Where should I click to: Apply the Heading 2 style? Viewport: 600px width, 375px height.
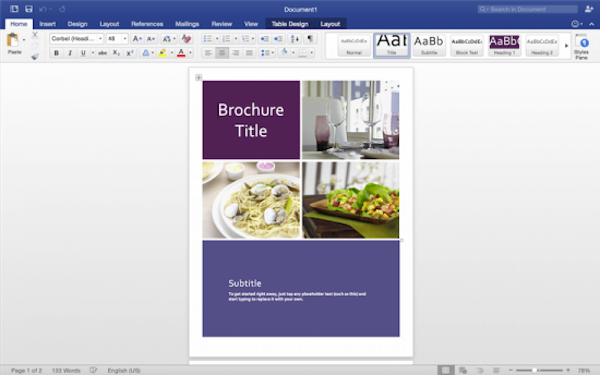tap(541, 46)
